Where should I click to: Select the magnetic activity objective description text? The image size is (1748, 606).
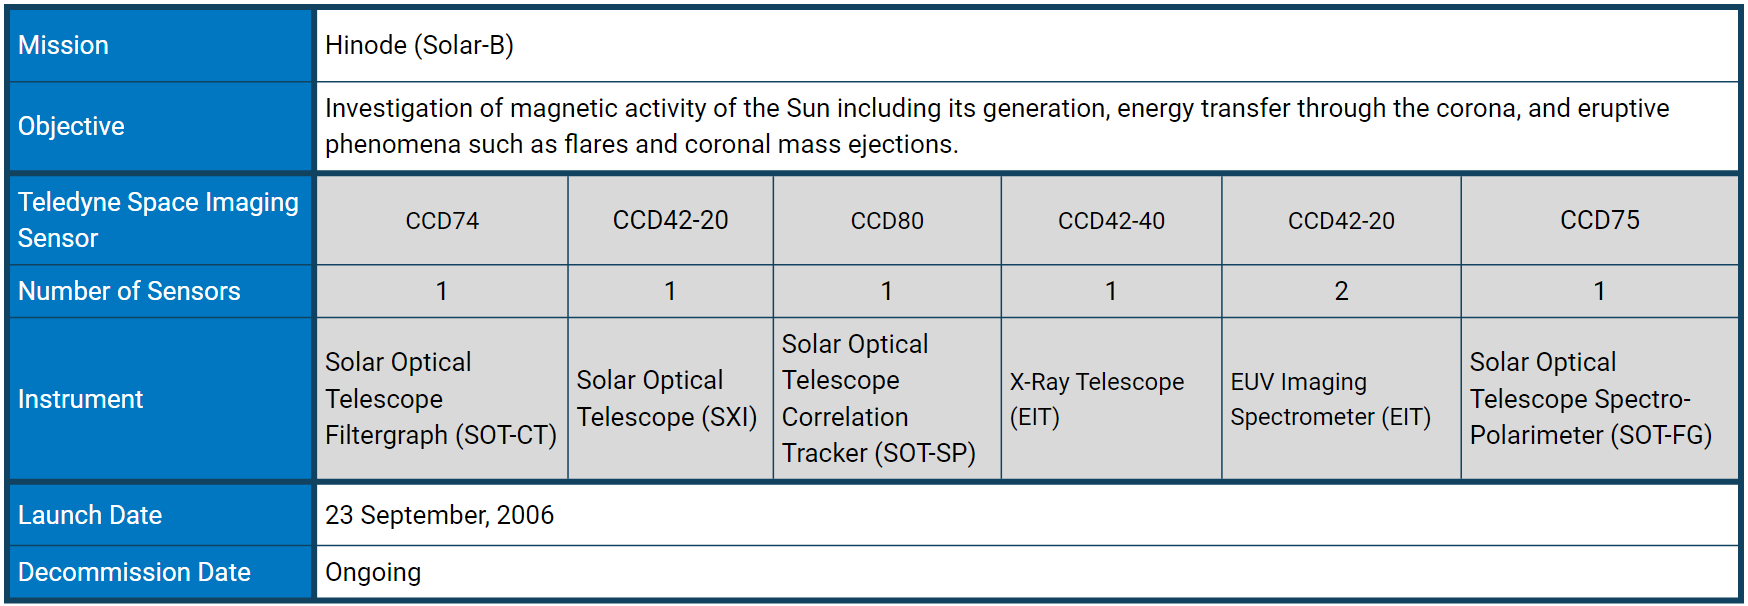click(x=996, y=126)
